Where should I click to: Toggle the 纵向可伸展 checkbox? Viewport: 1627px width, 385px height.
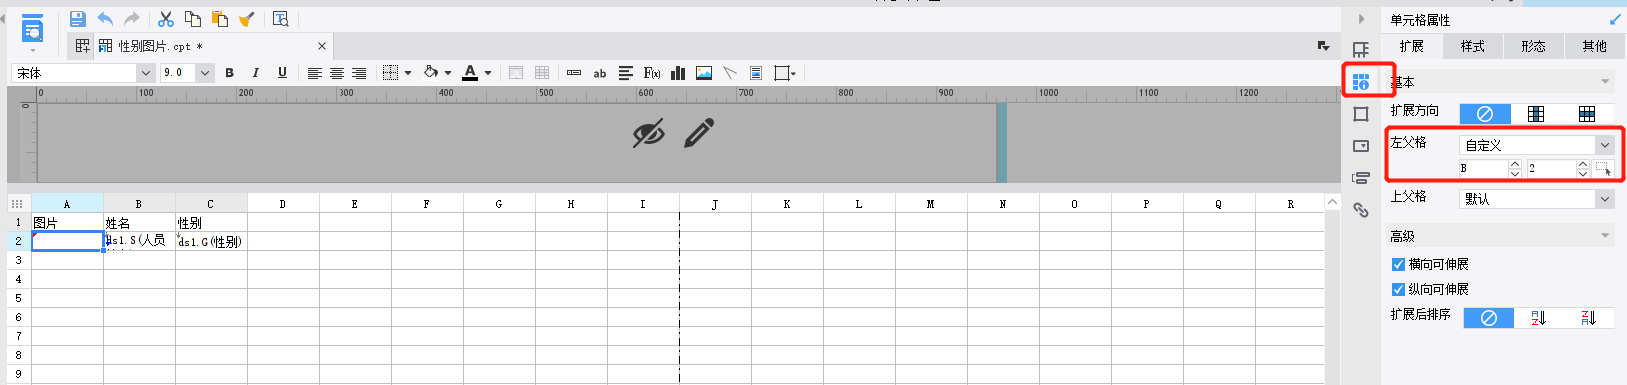1398,290
